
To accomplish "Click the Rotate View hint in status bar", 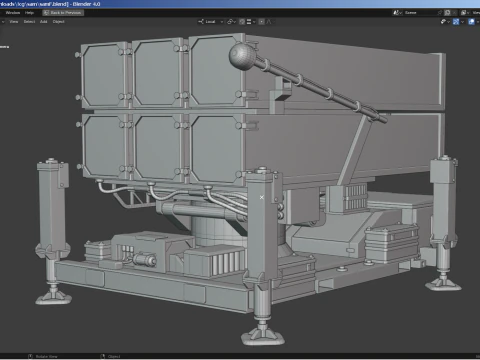I will pos(43,356).
